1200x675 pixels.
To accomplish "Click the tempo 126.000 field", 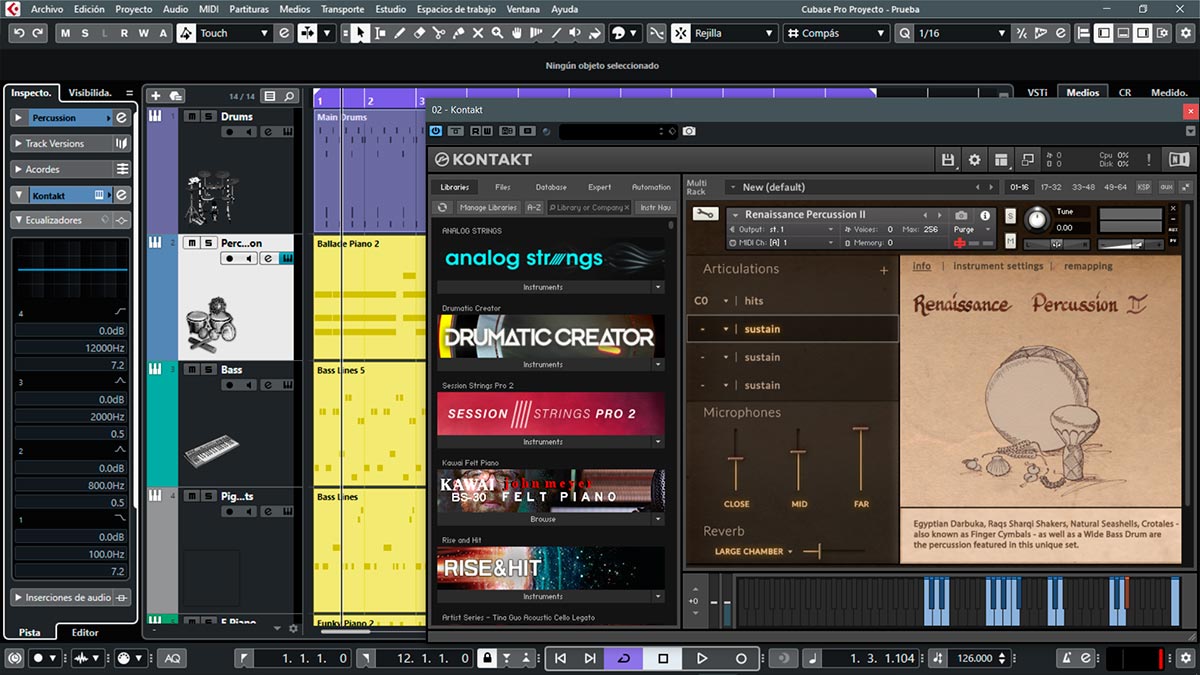I will [x=976, y=658].
